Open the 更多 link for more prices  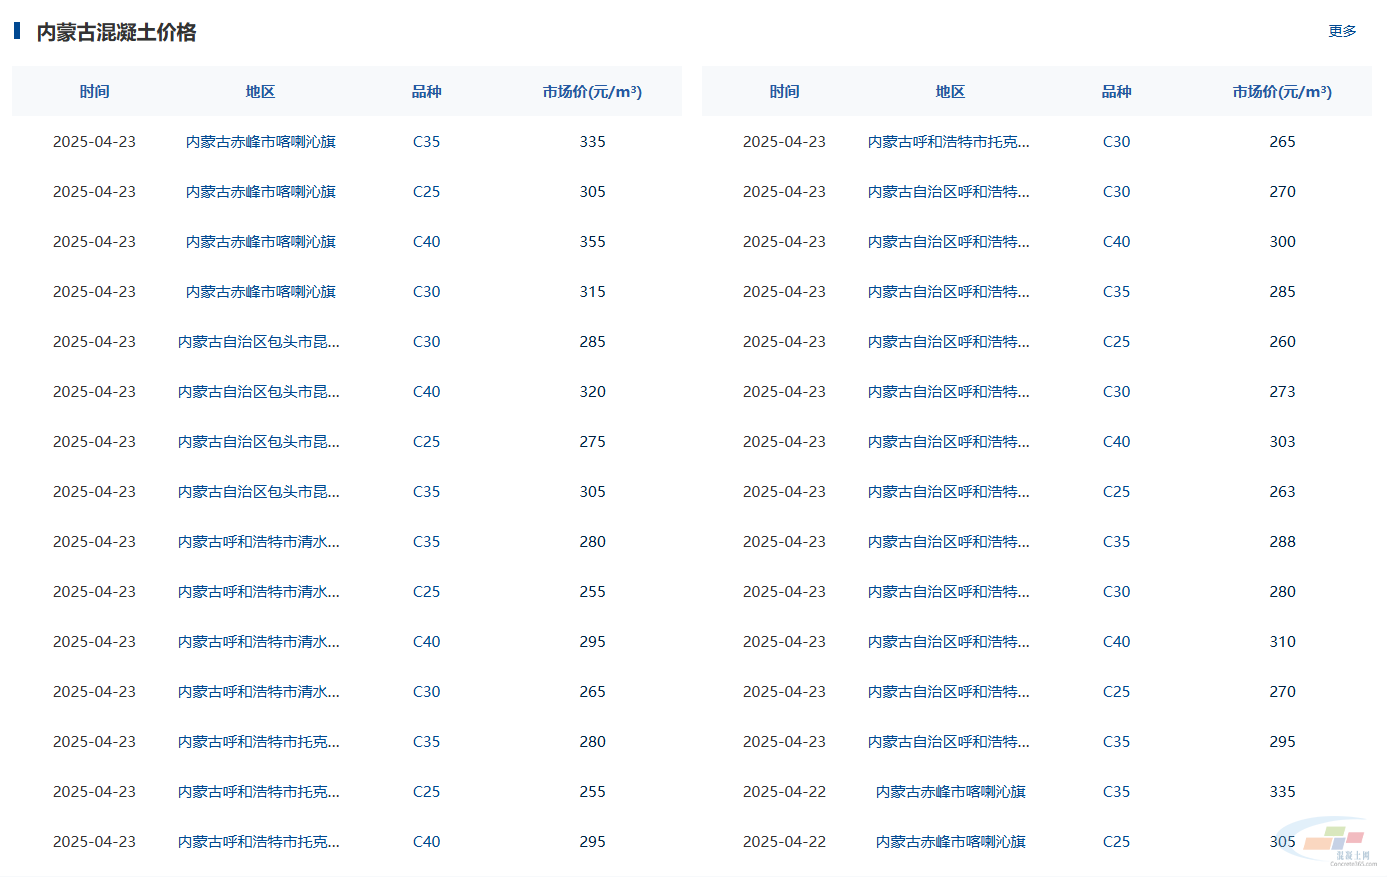(1341, 31)
